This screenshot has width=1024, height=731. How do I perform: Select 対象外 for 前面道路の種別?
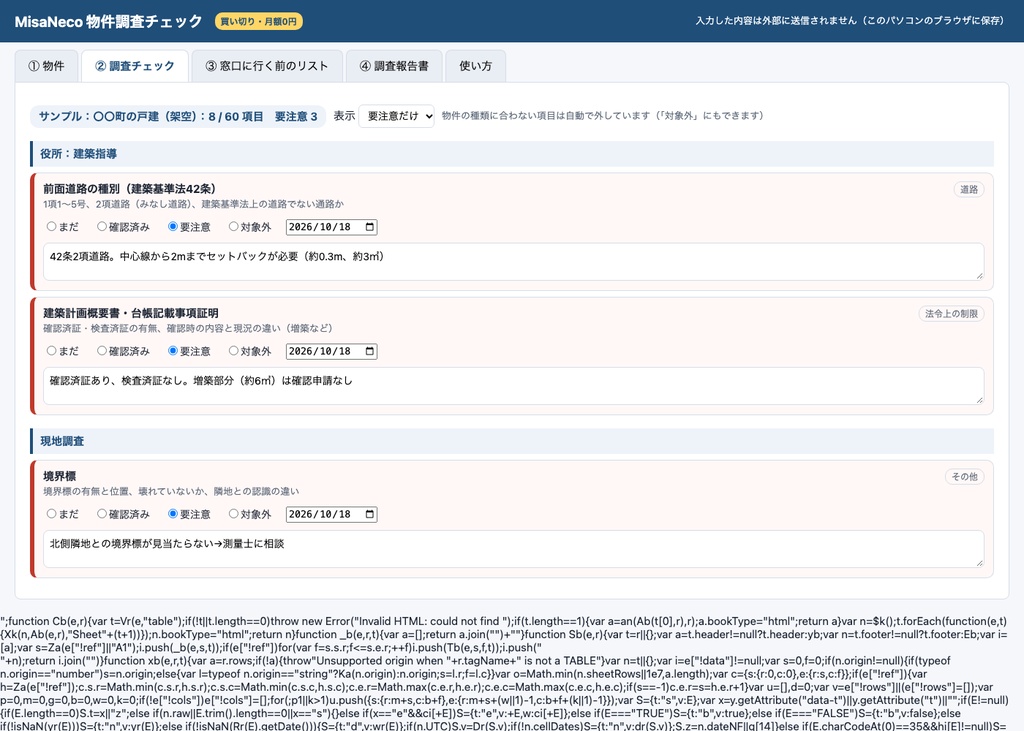pyautogui.click(x=233, y=227)
